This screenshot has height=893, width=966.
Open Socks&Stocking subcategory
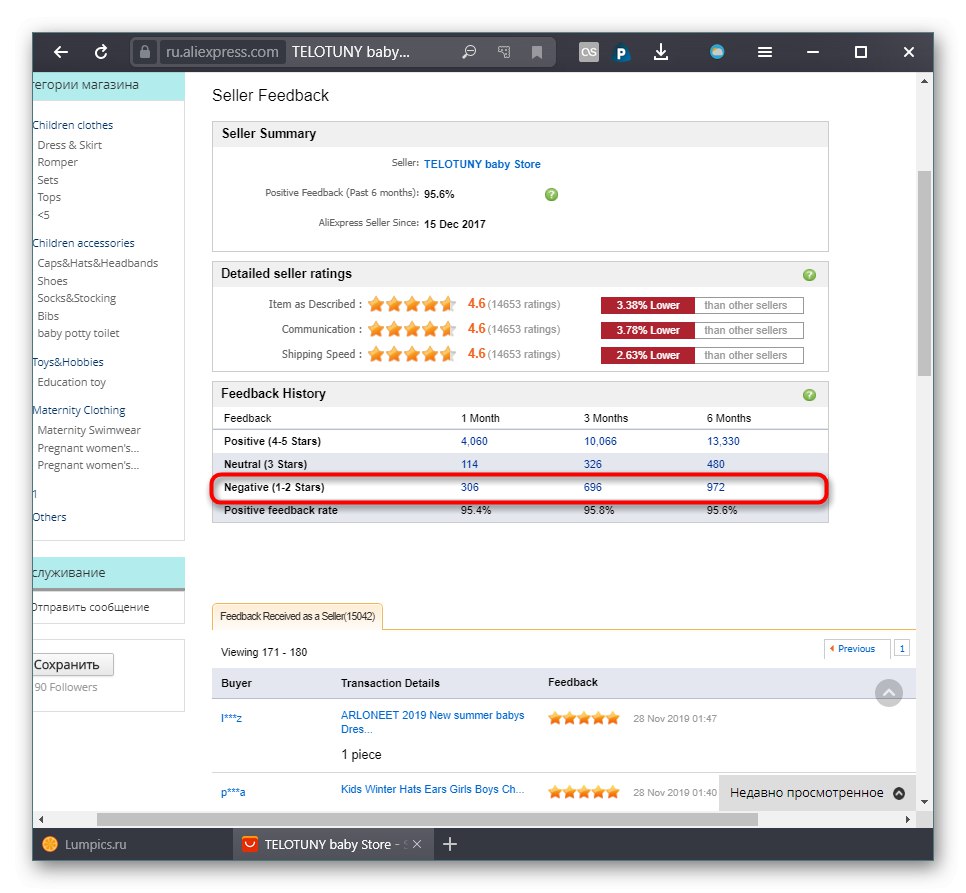76,298
